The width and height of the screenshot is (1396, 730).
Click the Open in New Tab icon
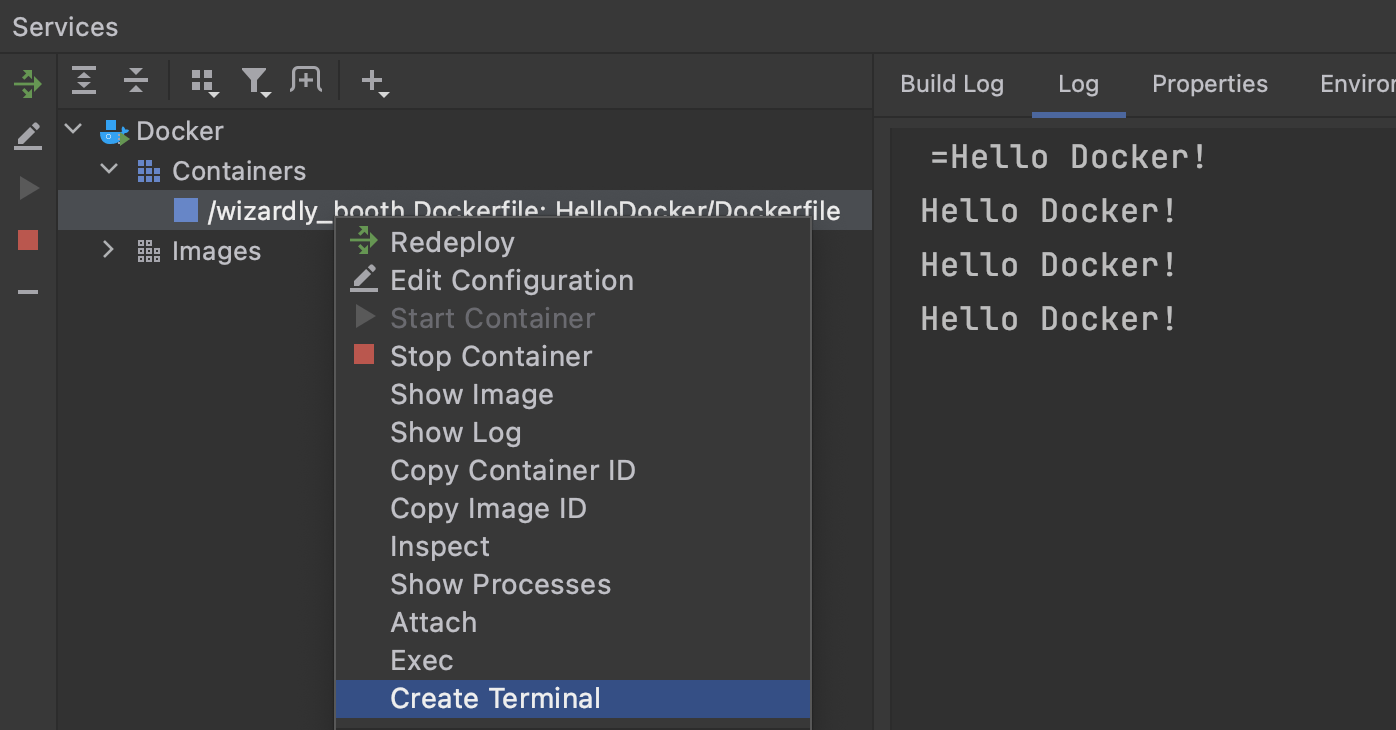click(x=306, y=80)
